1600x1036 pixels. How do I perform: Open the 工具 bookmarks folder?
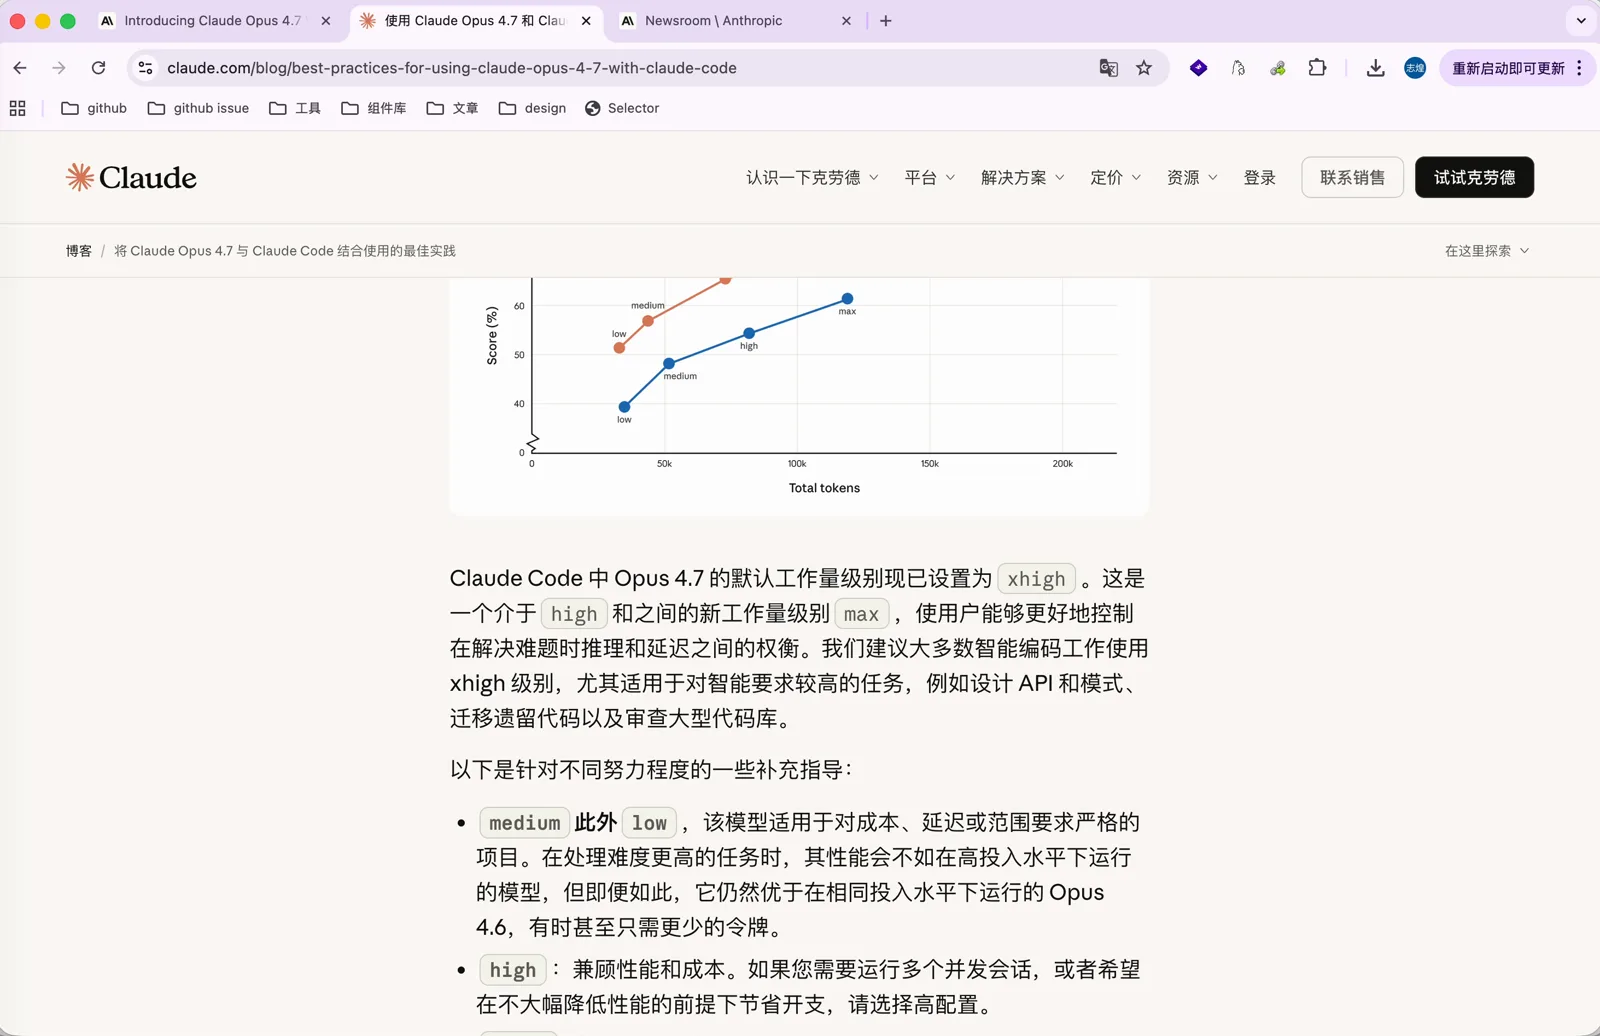tap(295, 108)
